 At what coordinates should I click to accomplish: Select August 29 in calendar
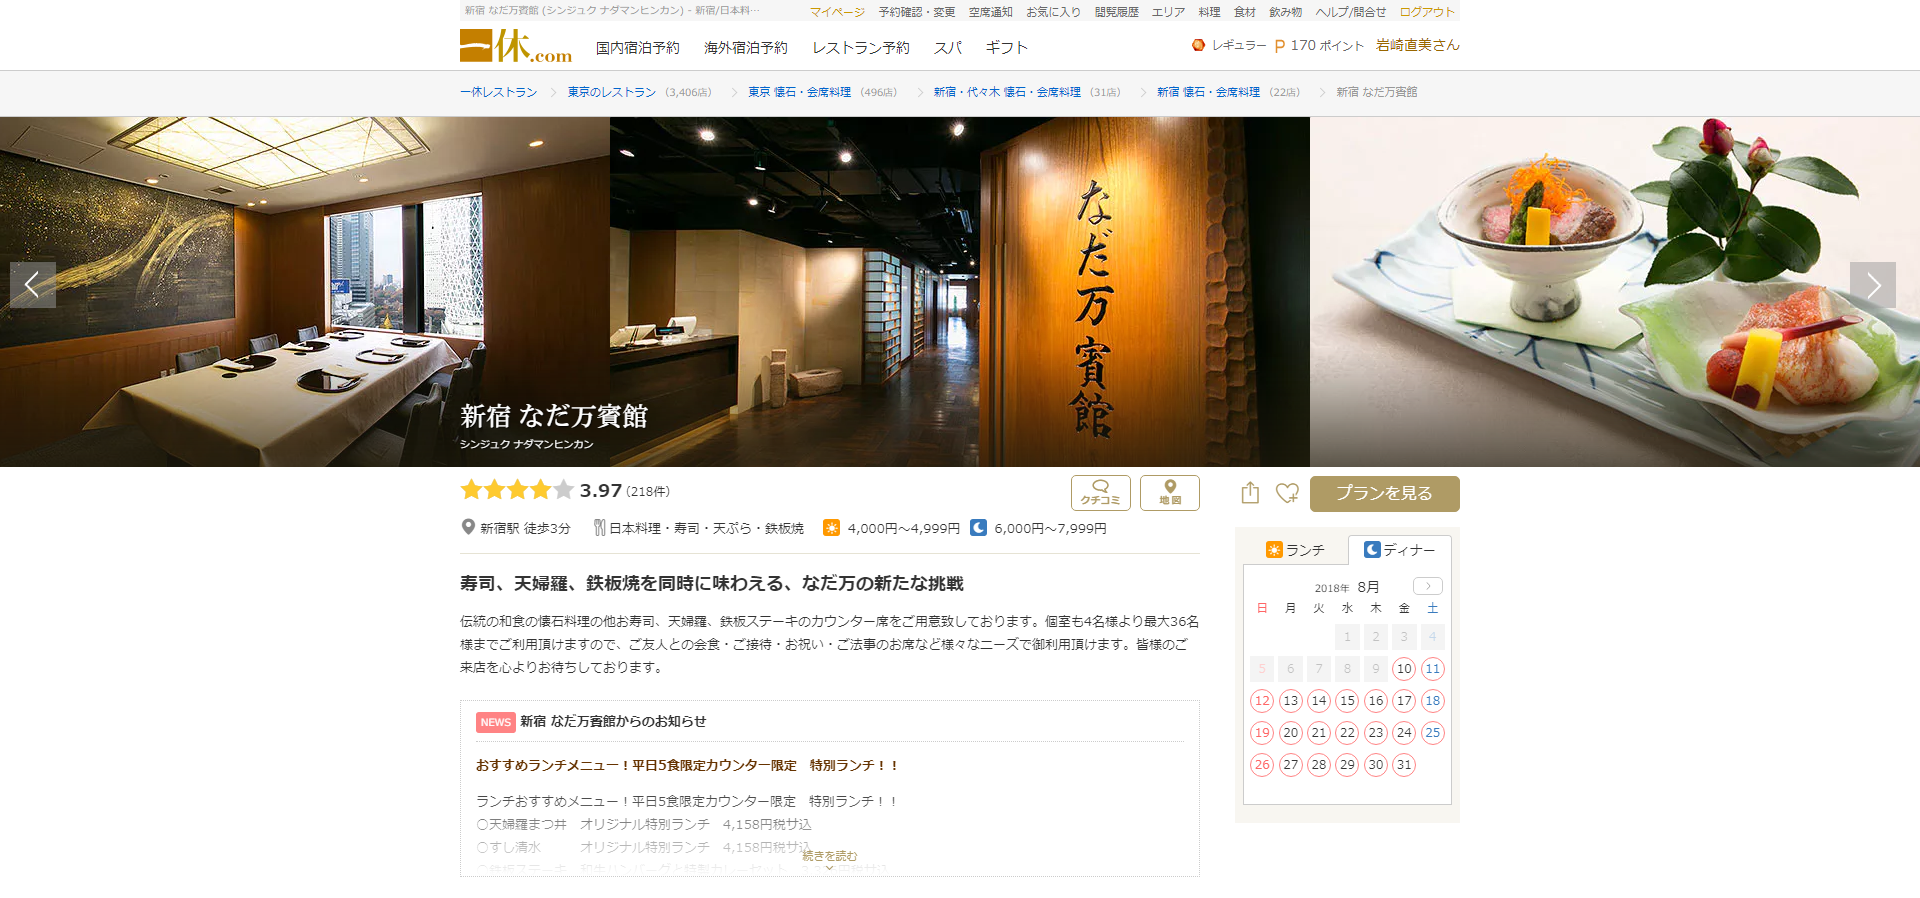(x=1347, y=765)
